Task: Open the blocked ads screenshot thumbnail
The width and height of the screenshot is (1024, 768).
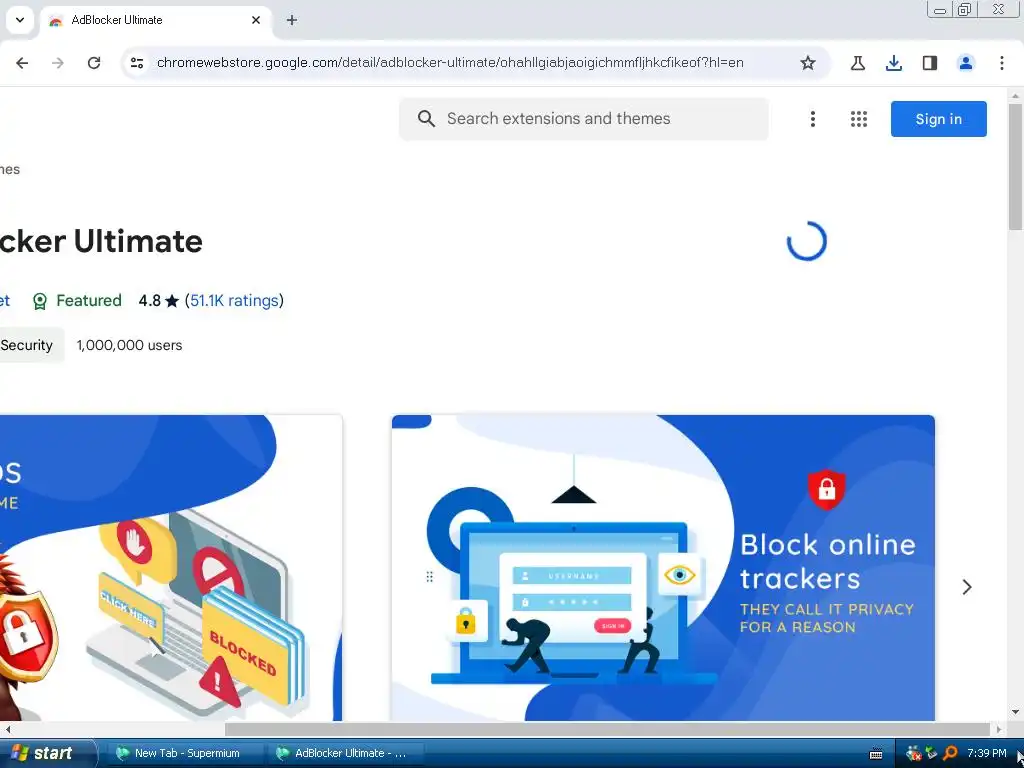Action: [x=170, y=568]
